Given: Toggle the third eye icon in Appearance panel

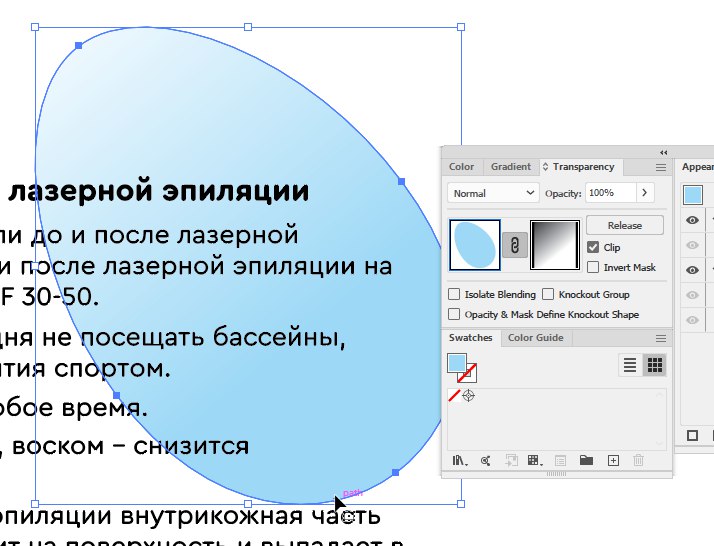Looking at the screenshot, I should click(x=692, y=270).
